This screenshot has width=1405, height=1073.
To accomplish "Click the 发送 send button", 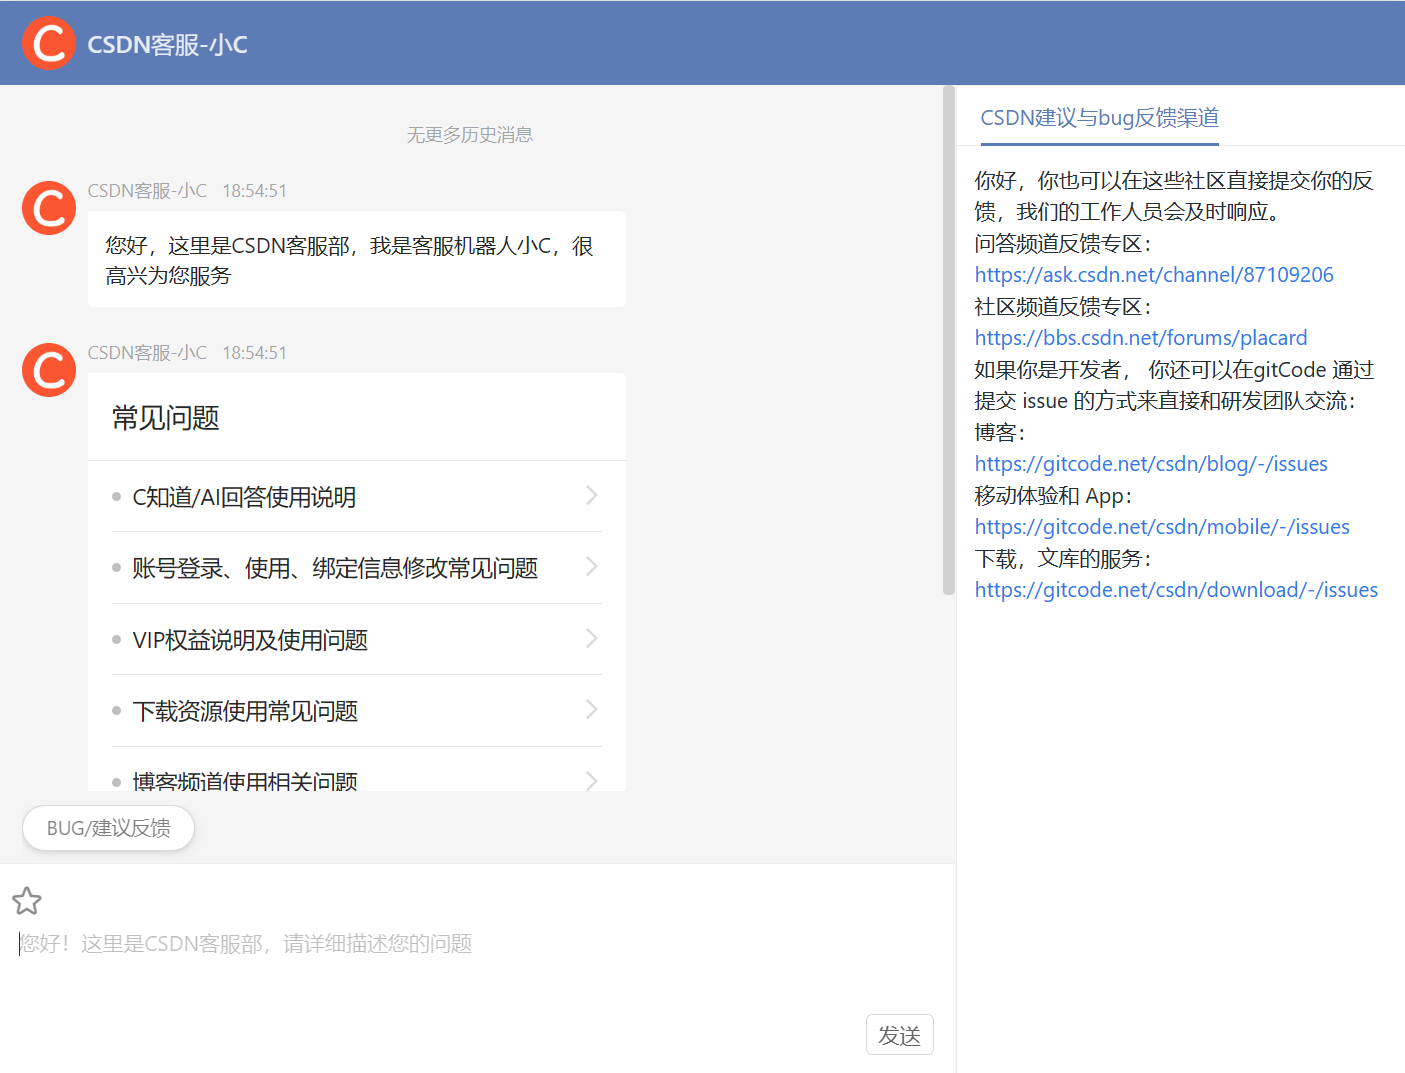I will pos(899,1035).
